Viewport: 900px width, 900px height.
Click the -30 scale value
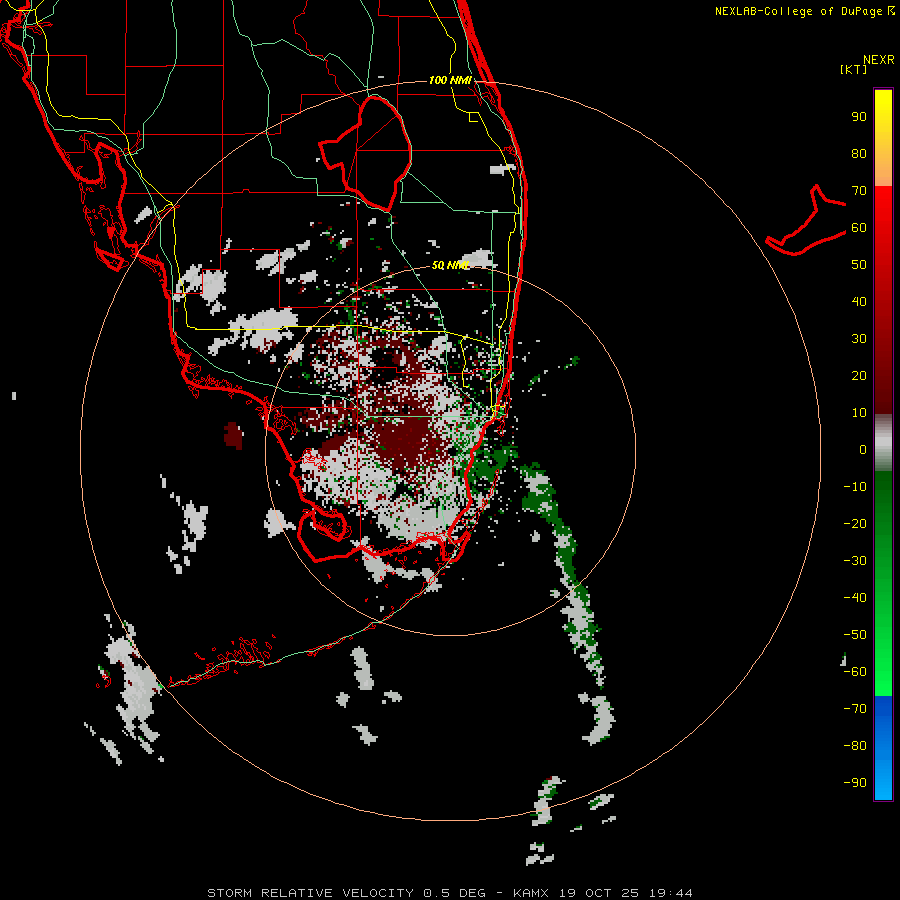click(855, 561)
